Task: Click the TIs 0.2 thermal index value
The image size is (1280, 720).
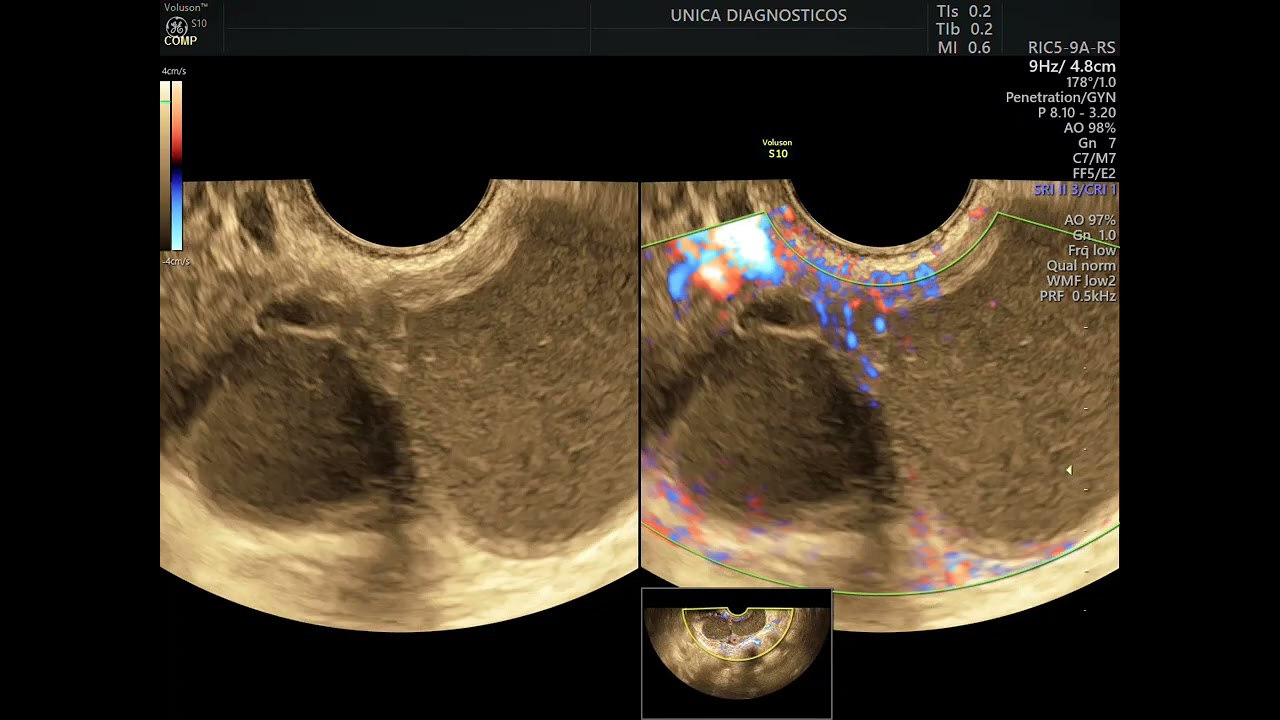Action: 964,12
